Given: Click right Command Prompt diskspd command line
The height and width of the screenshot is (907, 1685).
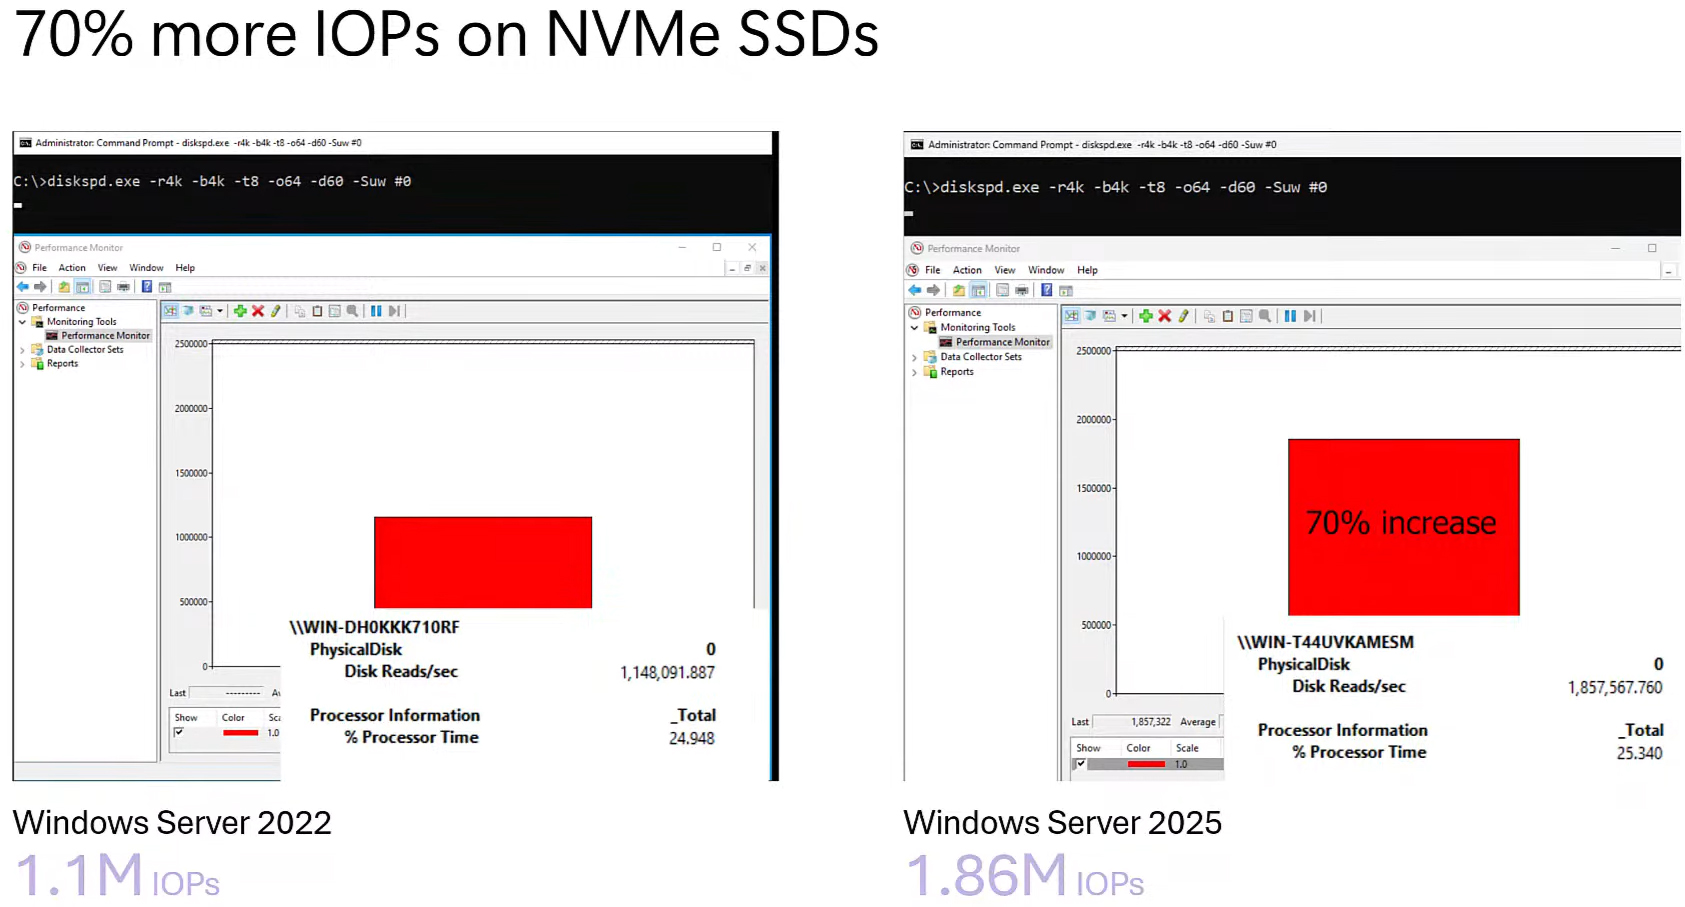Looking at the screenshot, I should [x=1116, y=187].
